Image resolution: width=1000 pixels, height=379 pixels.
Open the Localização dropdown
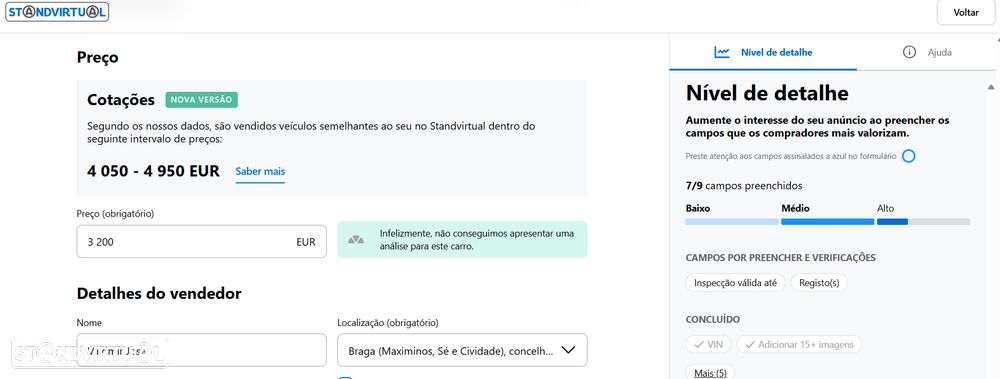462,350
